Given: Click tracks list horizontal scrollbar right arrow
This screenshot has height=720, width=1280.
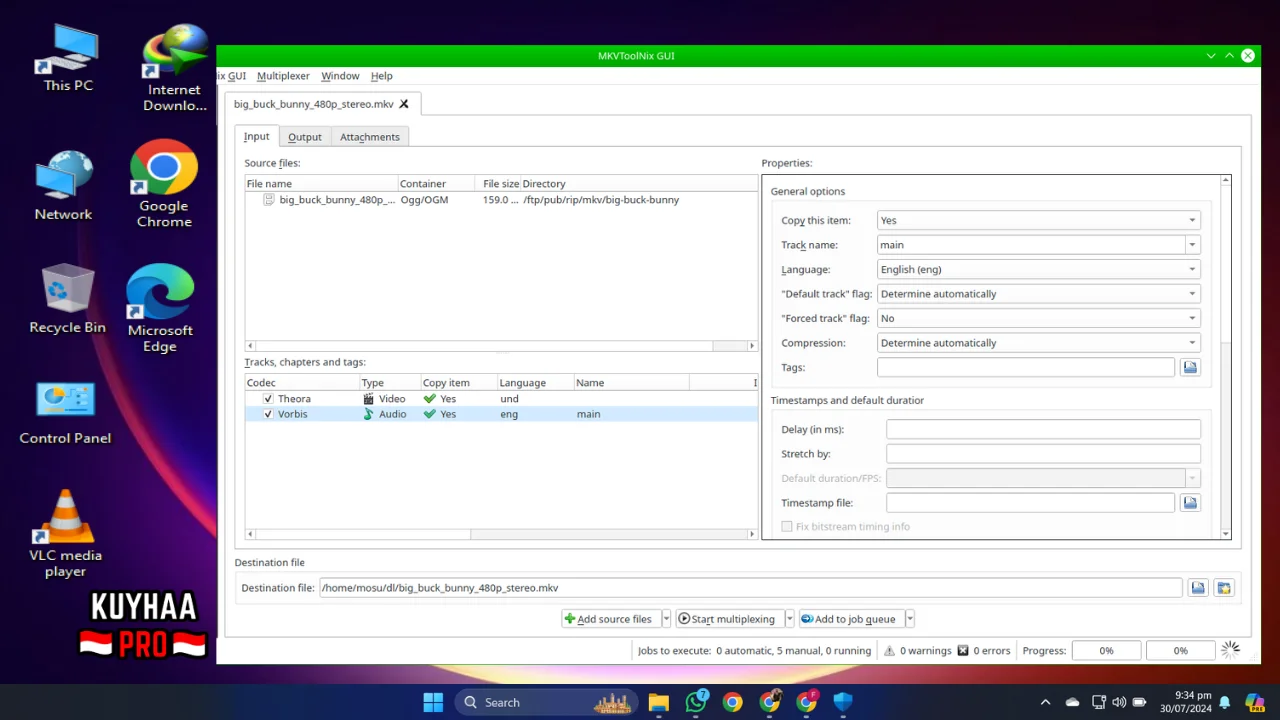Looking at the screenshot, I should pyautogui.click(x=752, y=534).
